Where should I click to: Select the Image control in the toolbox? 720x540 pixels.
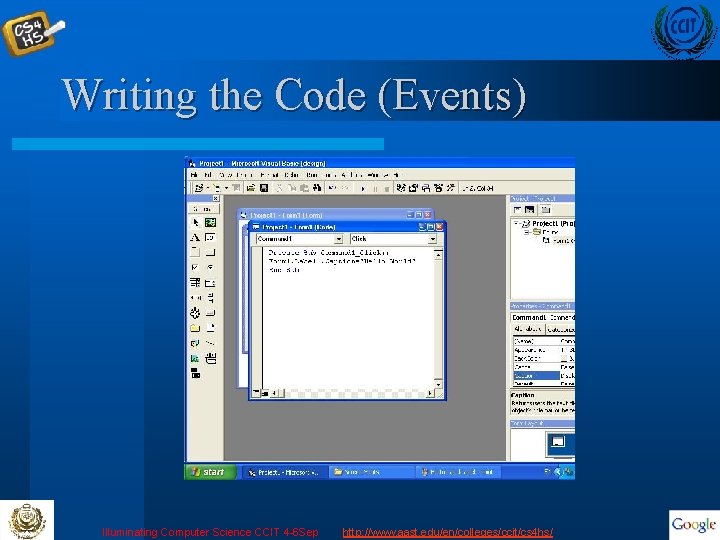click(x=195, y=358)
